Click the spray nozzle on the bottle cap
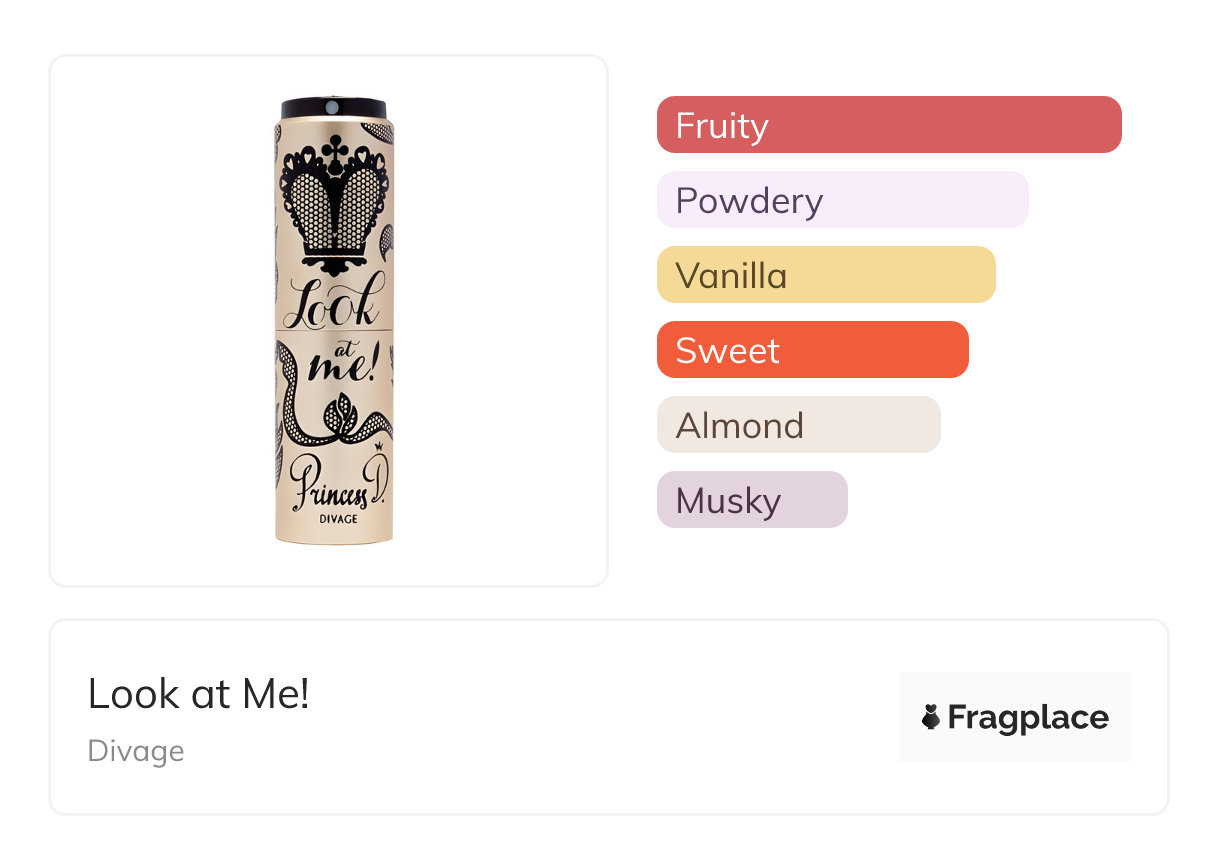The width and height of the screenshot is (1218, 864). [333, 105]
